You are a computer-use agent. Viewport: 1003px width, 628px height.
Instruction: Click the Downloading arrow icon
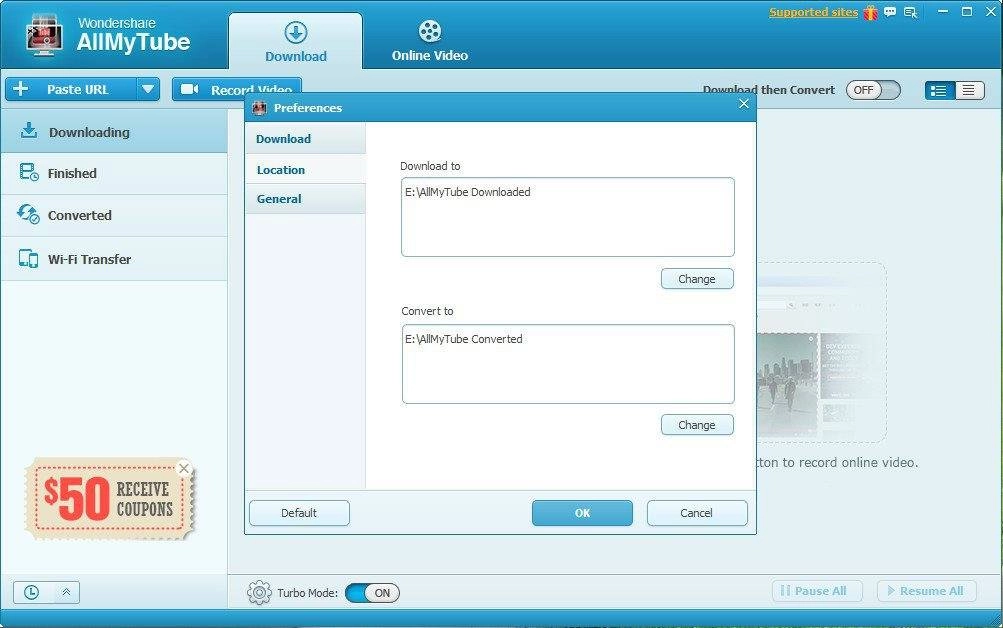tap(28, 130)
